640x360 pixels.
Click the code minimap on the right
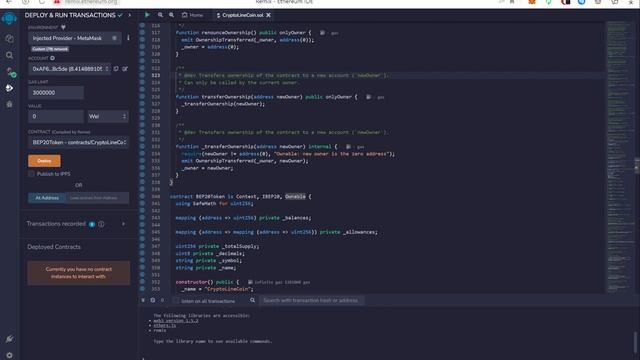619,157
